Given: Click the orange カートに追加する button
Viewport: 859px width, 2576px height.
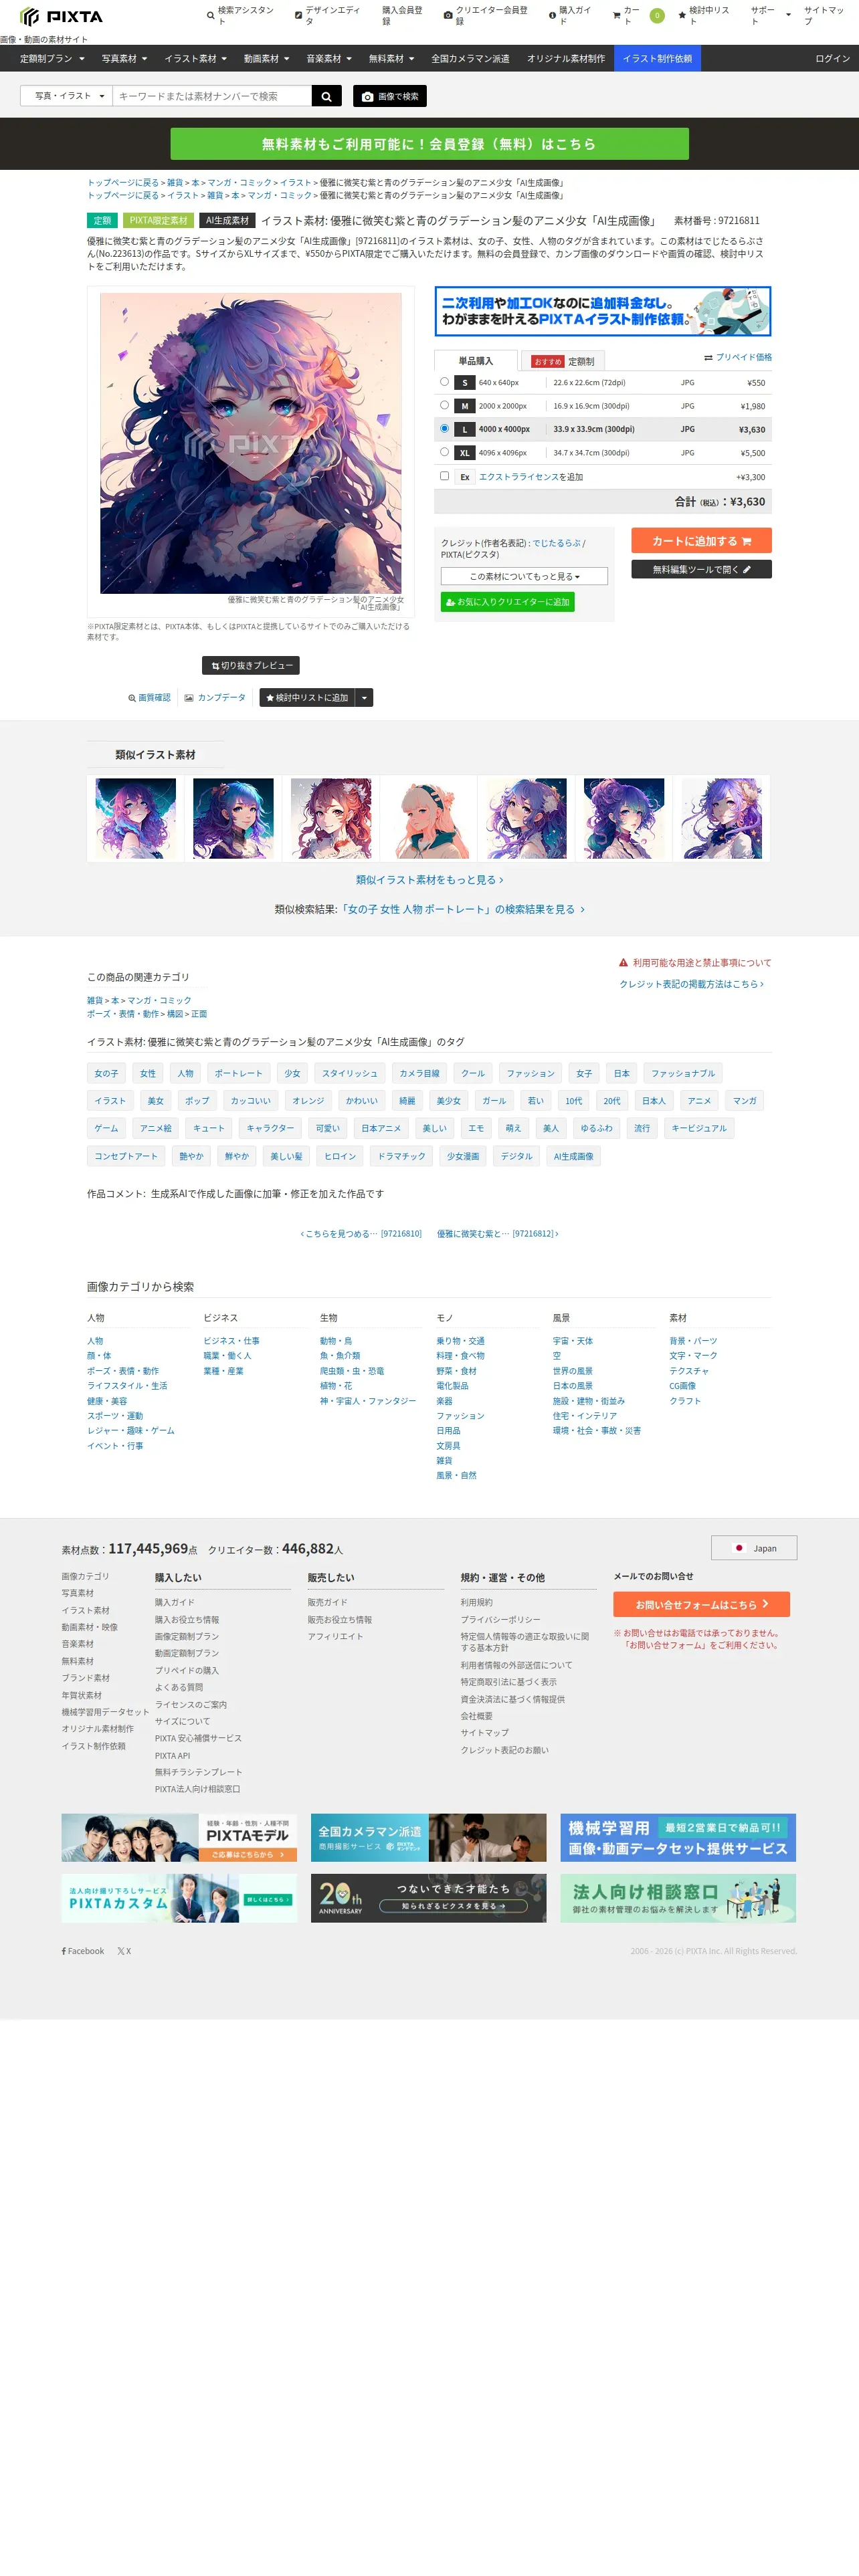Looking at the screenshot, I should (701, 541).
